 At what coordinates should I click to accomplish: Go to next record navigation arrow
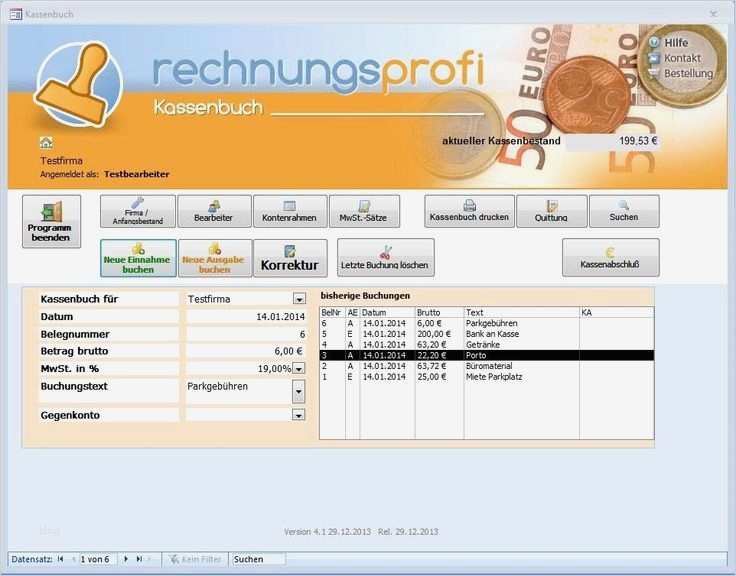[x=126, y=559]
